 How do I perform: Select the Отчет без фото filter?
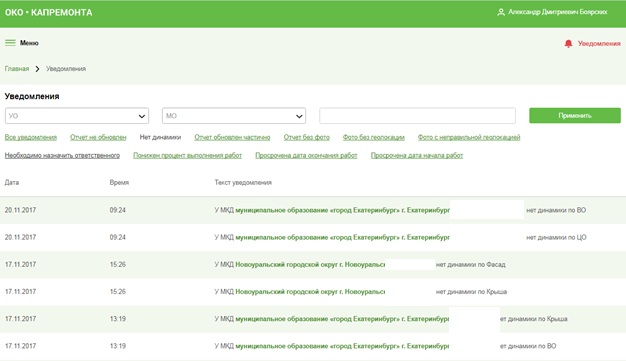point(307,137)
